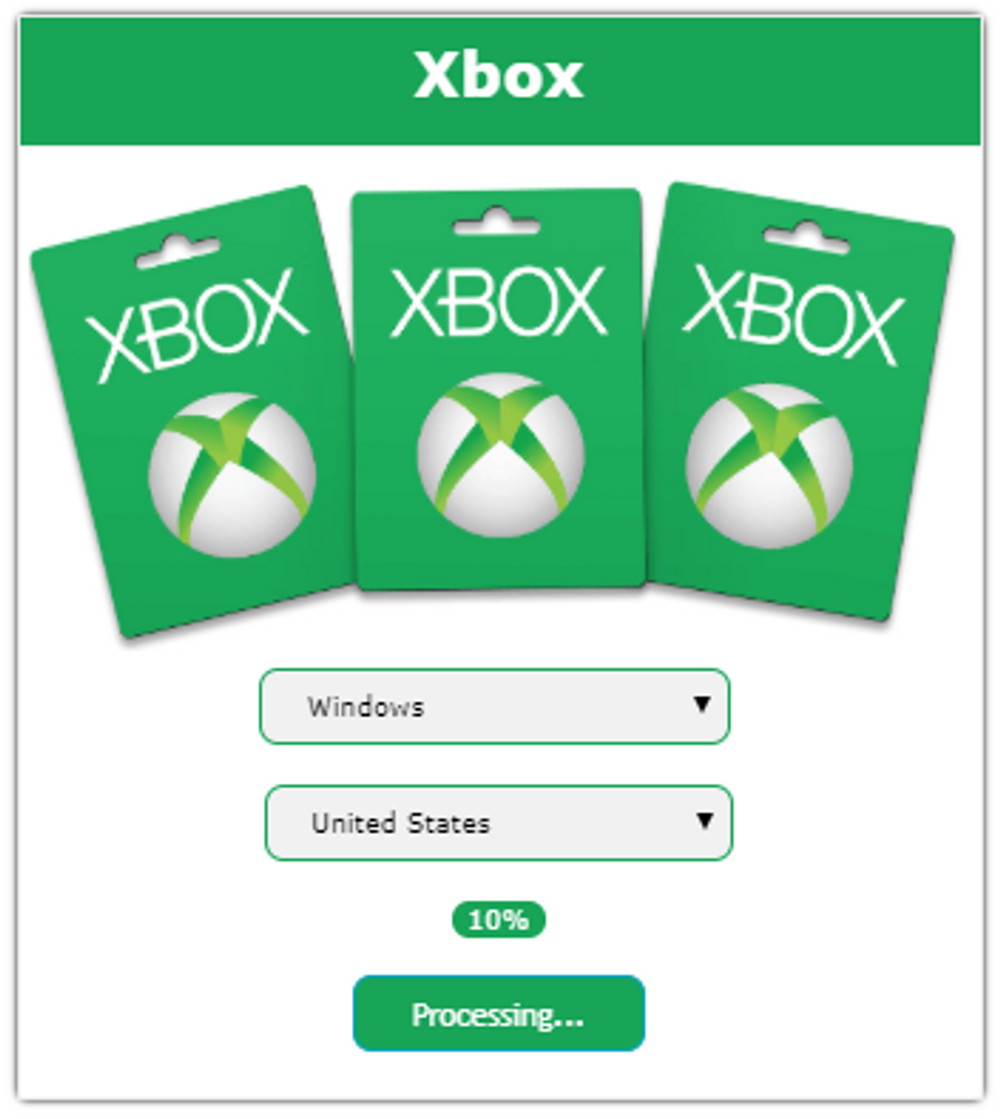1000x1119 pixels.
Task: Click the Processing... button
Action: pyautogui.click(x=499, y=1013)
